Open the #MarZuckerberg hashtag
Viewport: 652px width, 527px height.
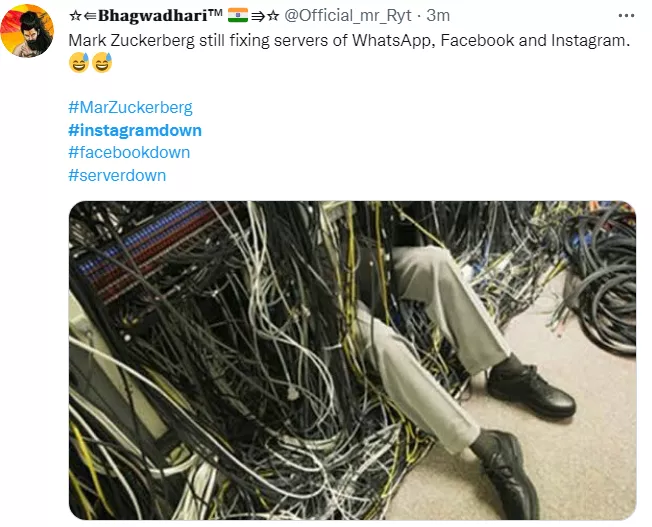(x=130, y=107)
